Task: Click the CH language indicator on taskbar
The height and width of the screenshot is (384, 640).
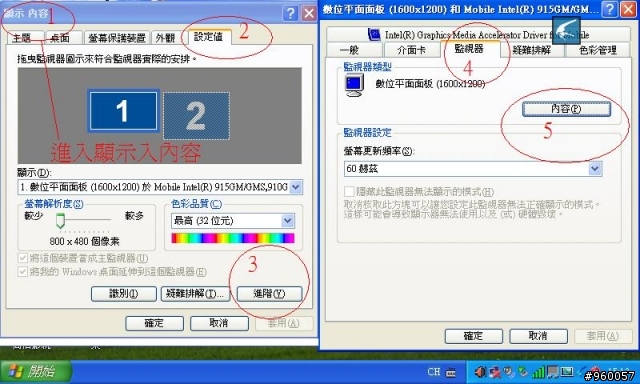Action: point(434,372)
